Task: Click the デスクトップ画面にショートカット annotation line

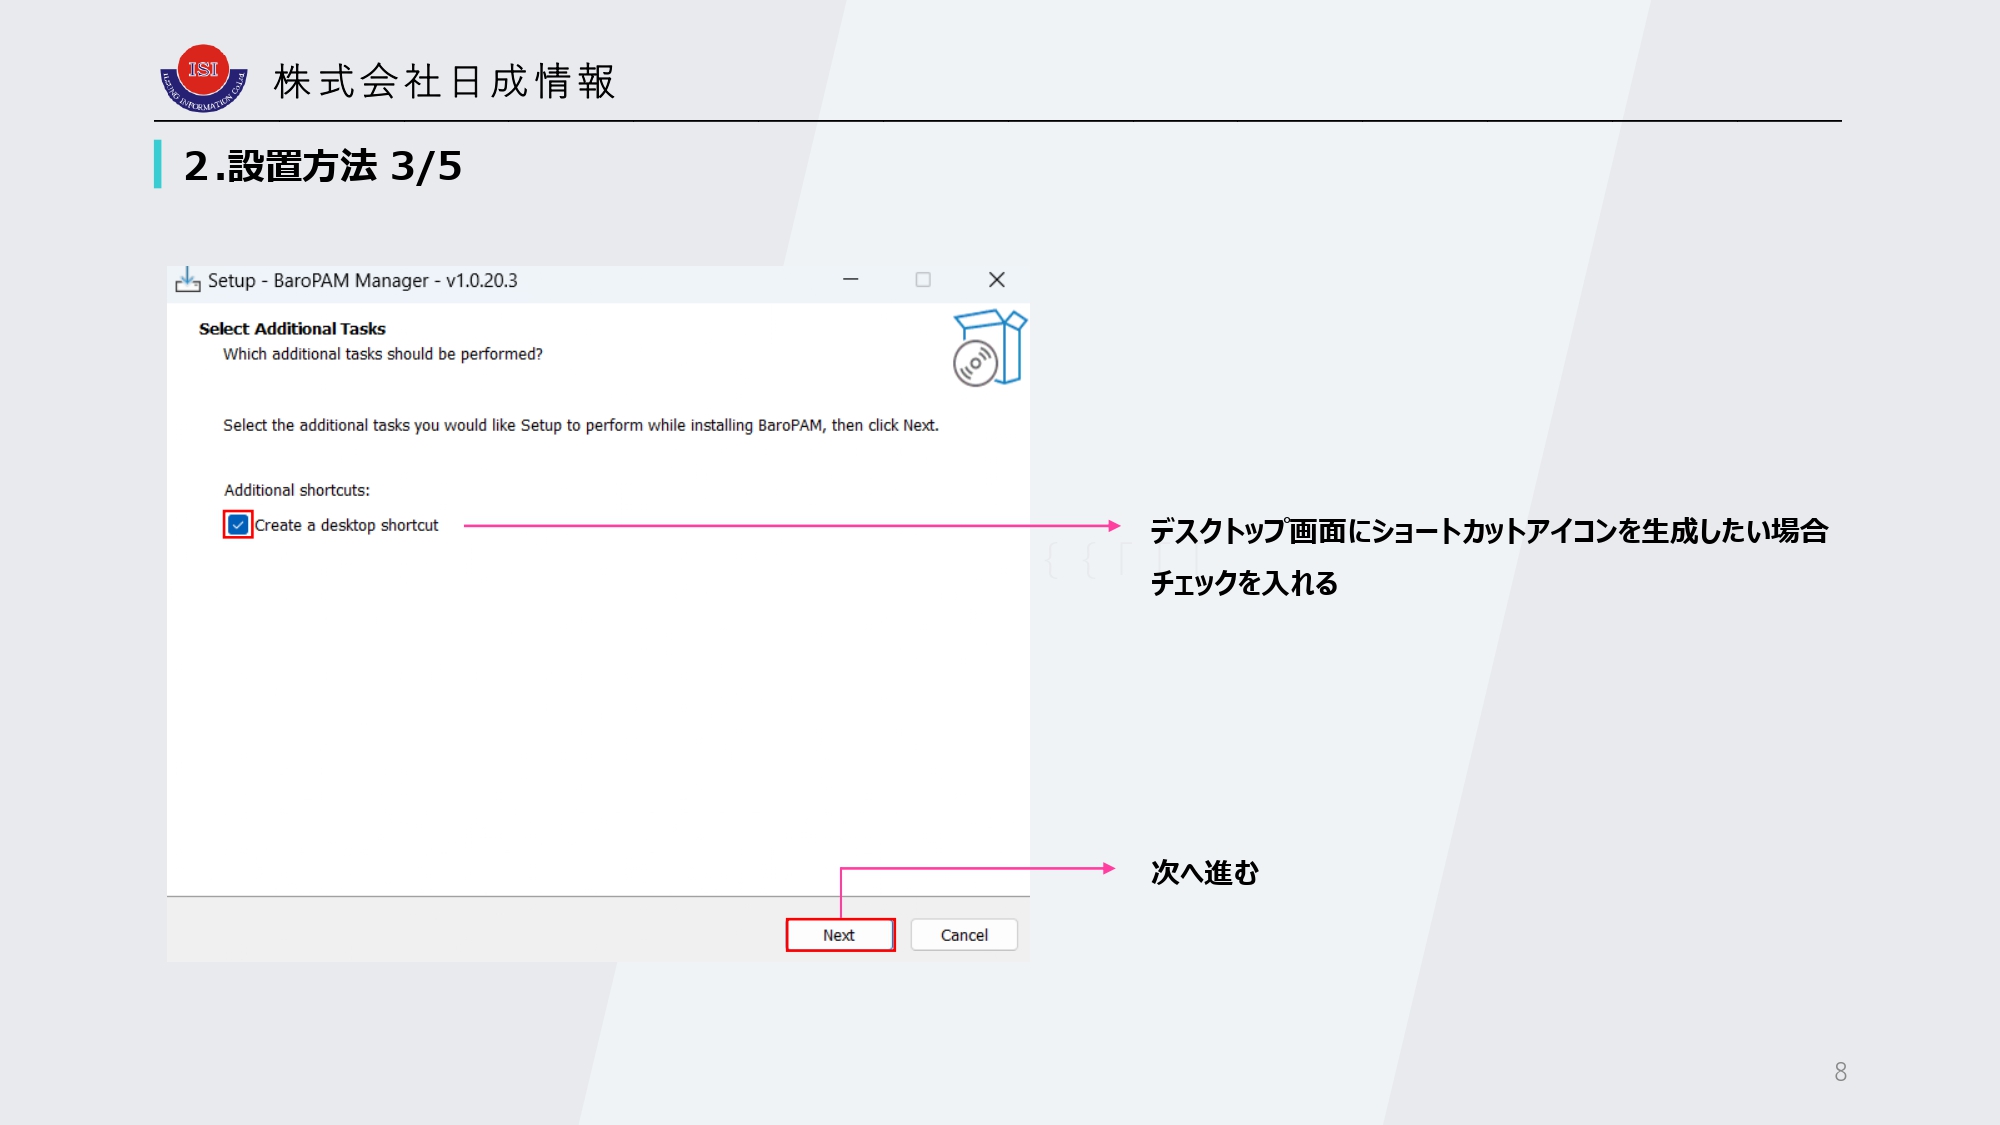Action: pos(1489,531)
